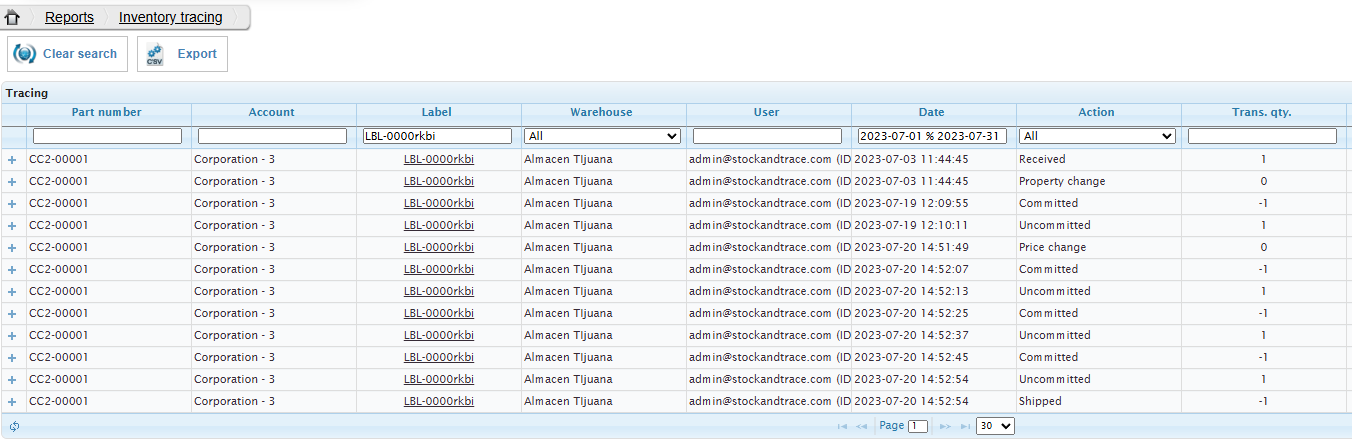Go to previous page of results
The height and width of the screenshot is (444, 1352).
(861, 426)
